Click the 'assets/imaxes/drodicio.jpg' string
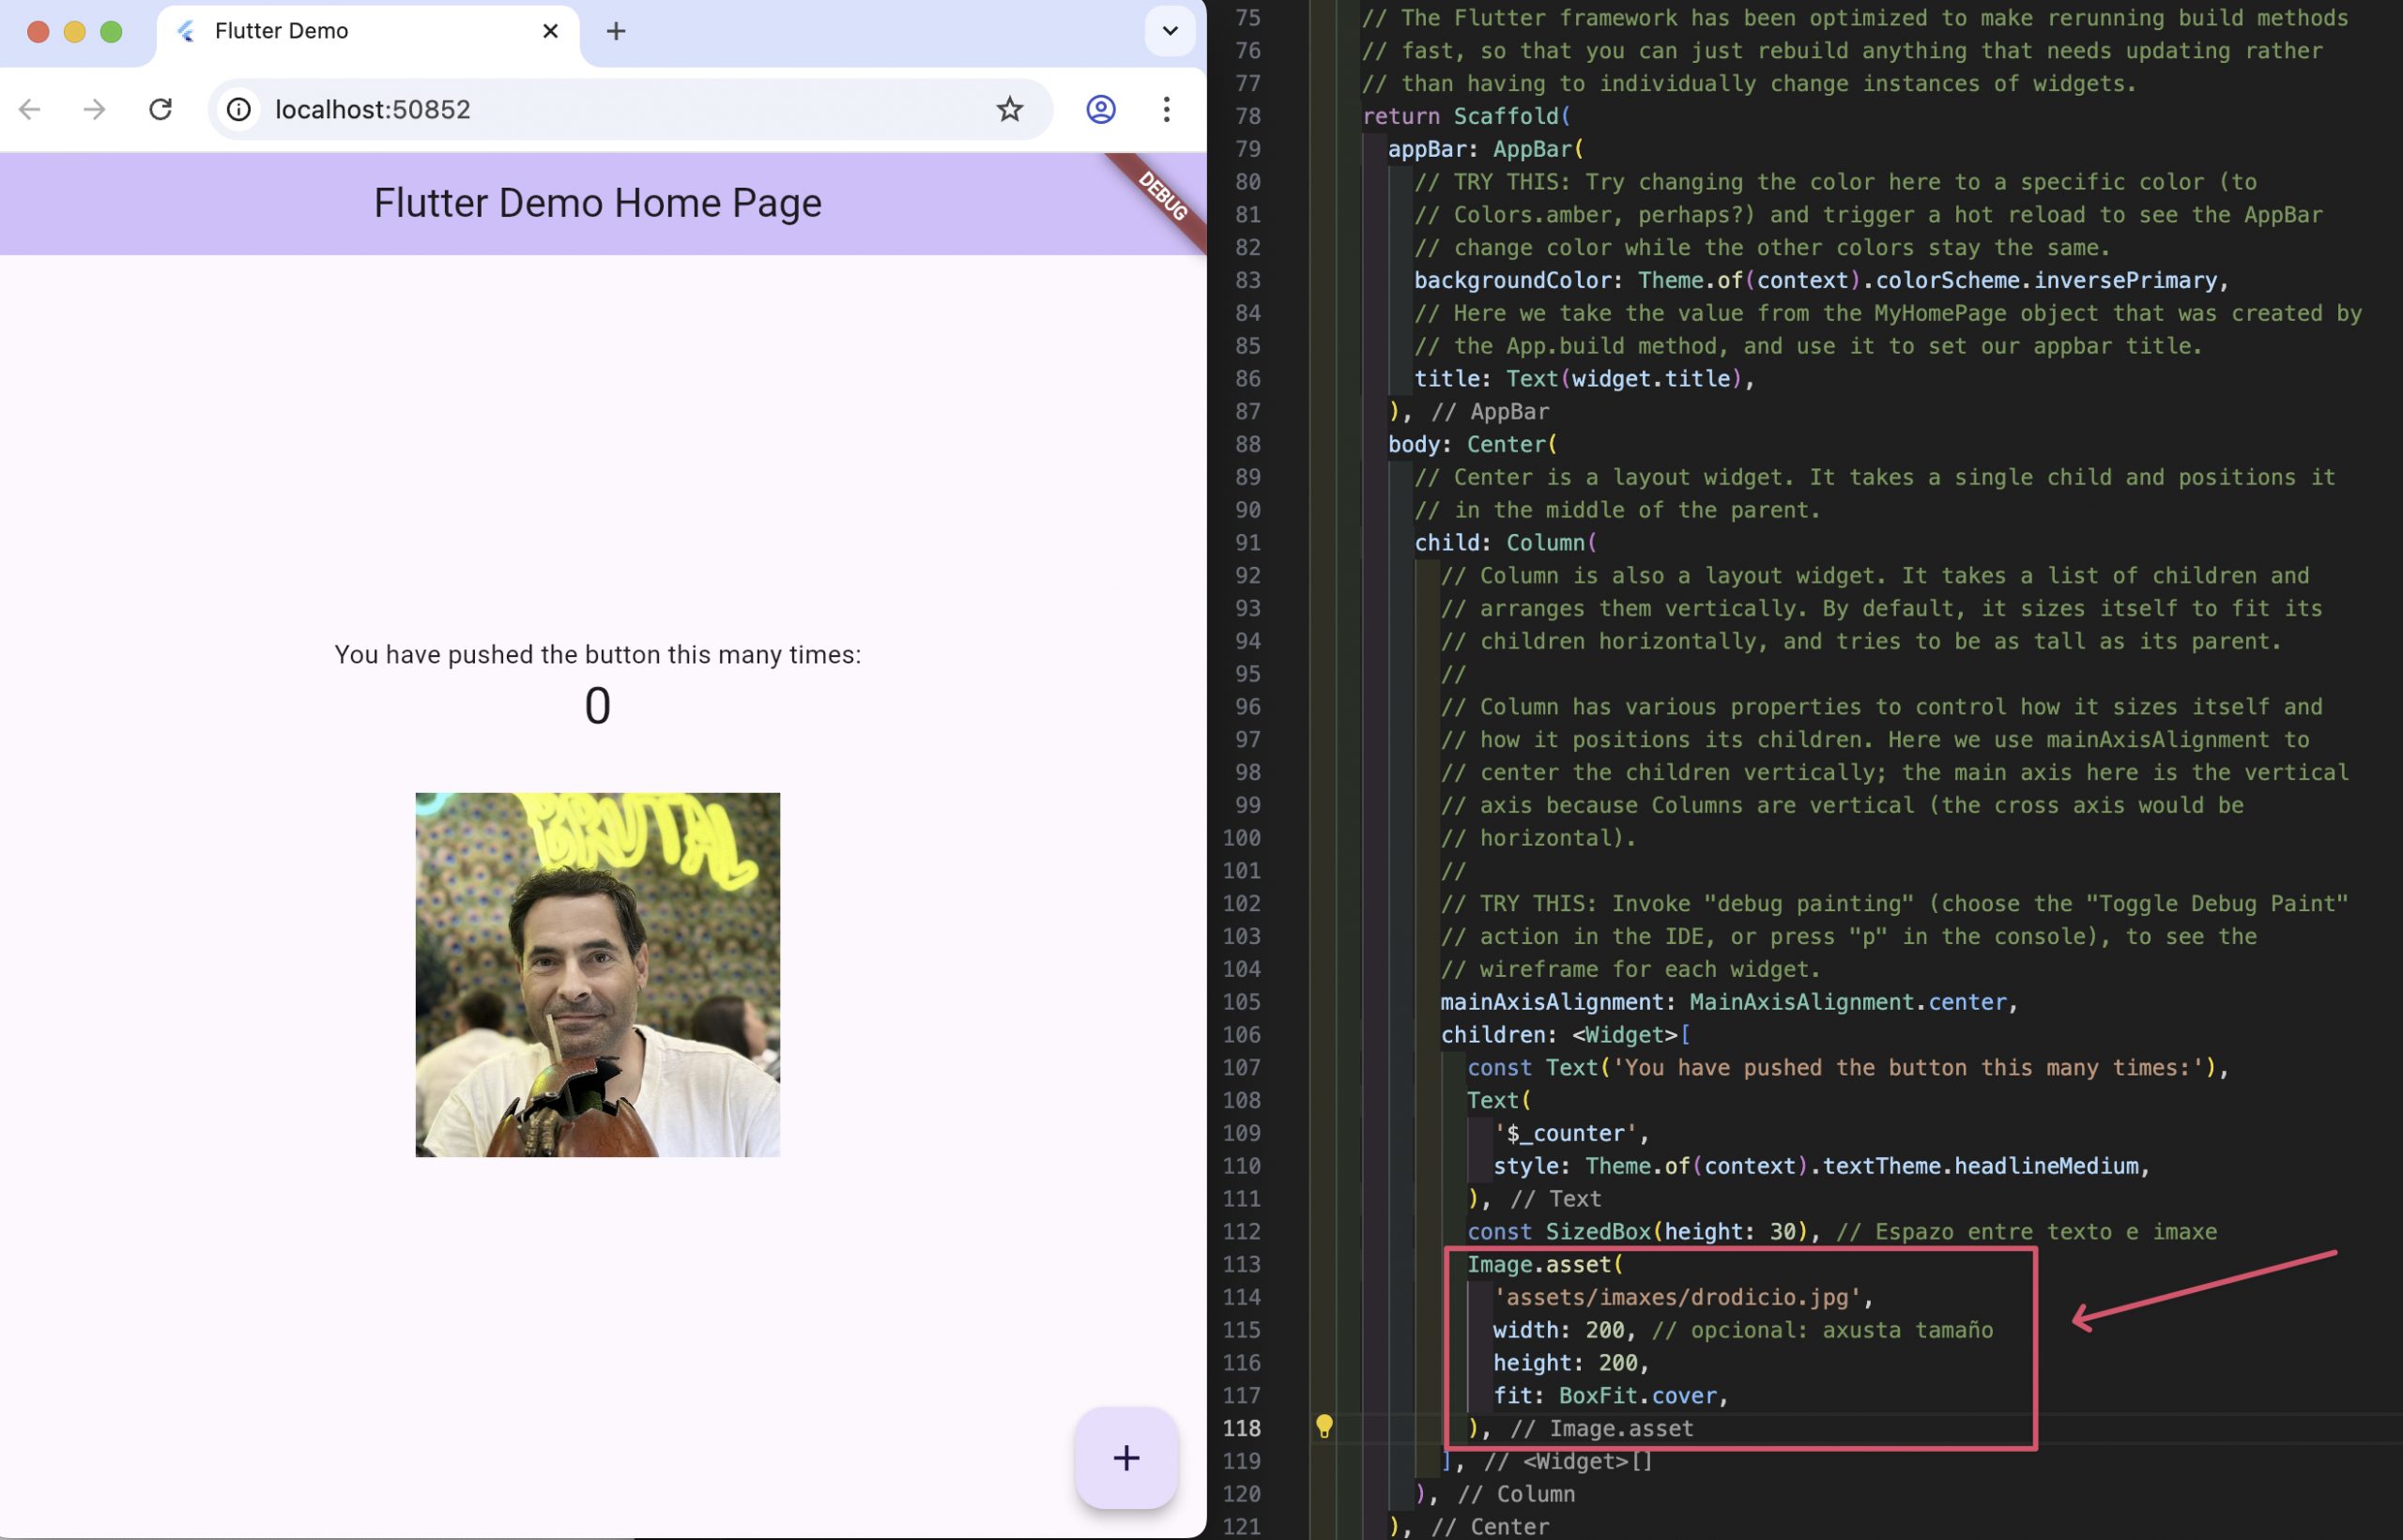 coord(1676,1297)
